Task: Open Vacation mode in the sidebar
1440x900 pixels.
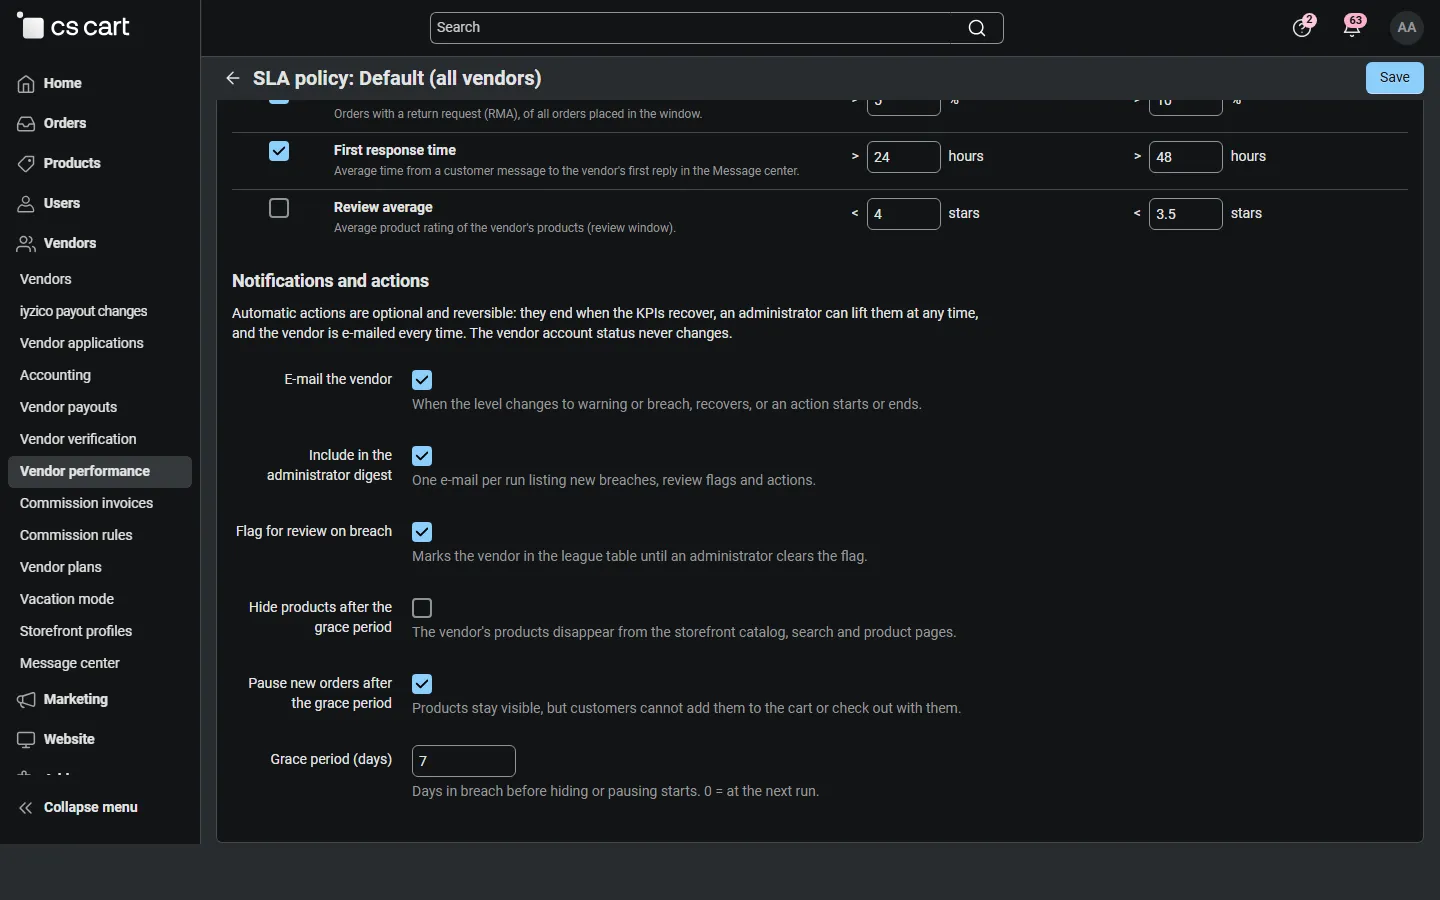Action: 67,600
